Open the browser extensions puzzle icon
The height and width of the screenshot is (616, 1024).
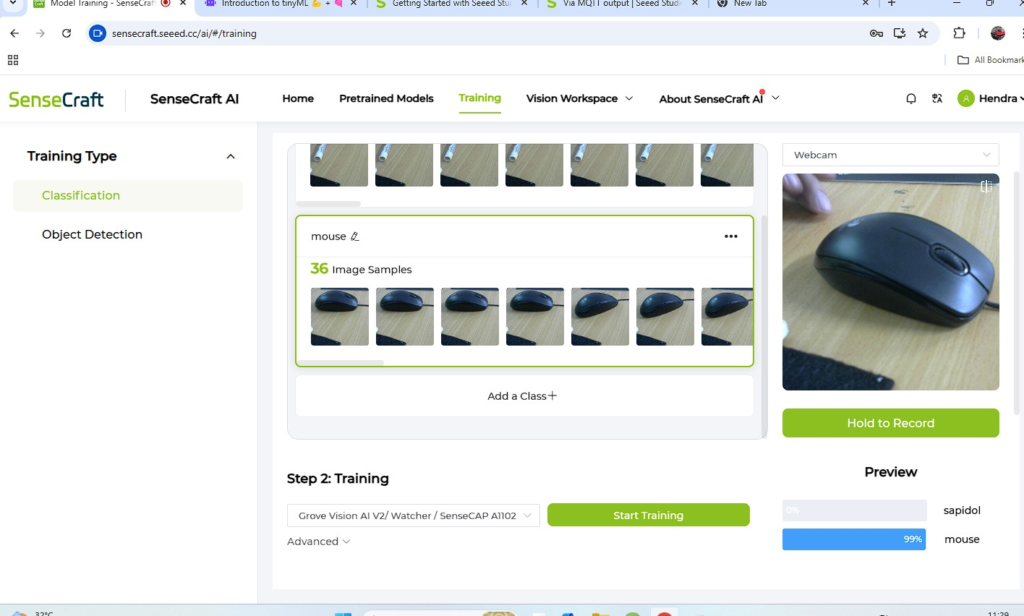tap(959, 33)
